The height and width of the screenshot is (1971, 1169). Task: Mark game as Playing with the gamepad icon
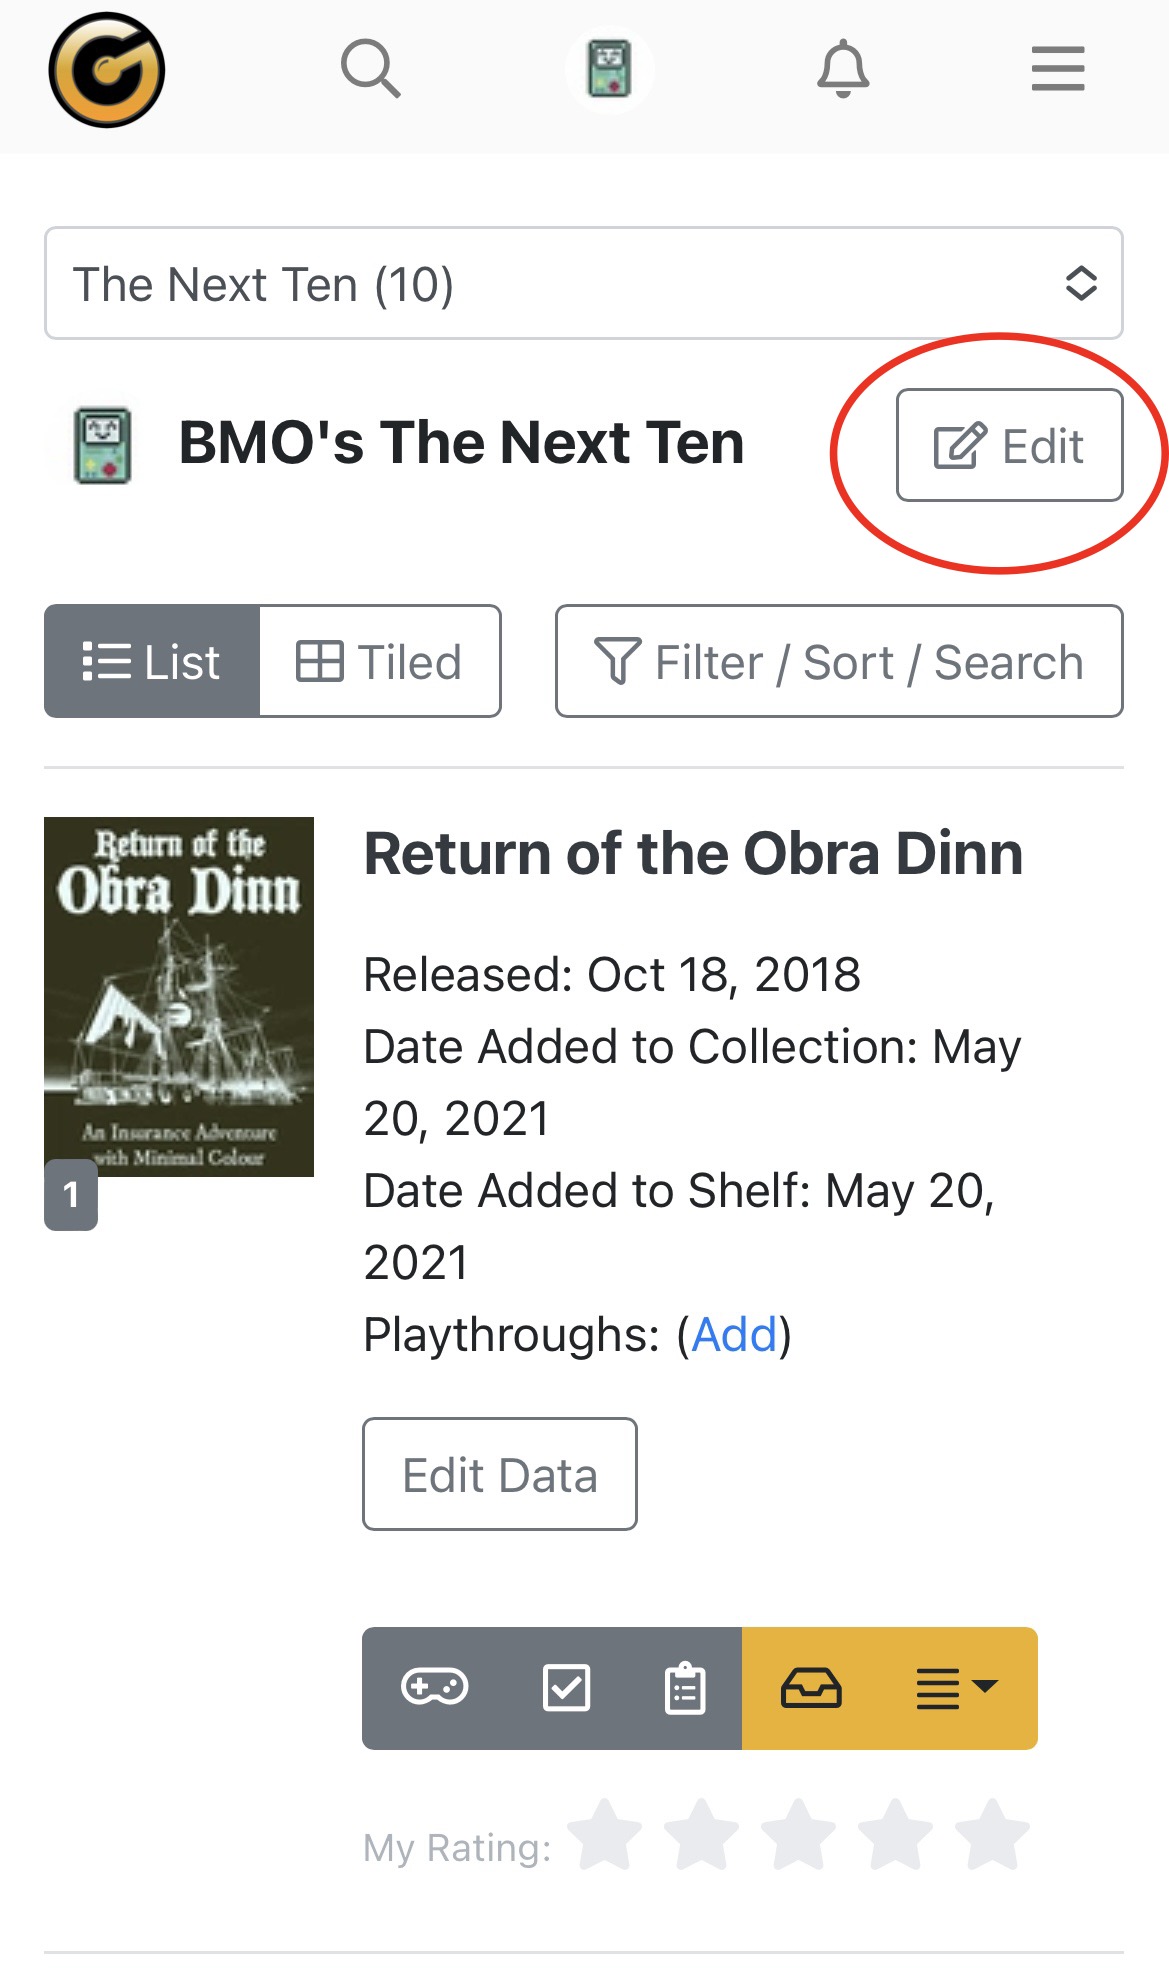pyautogui.click(x=434, y=1688)
